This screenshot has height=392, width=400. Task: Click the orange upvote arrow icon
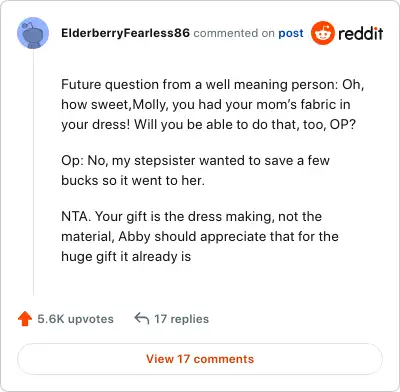click(25, 319)
